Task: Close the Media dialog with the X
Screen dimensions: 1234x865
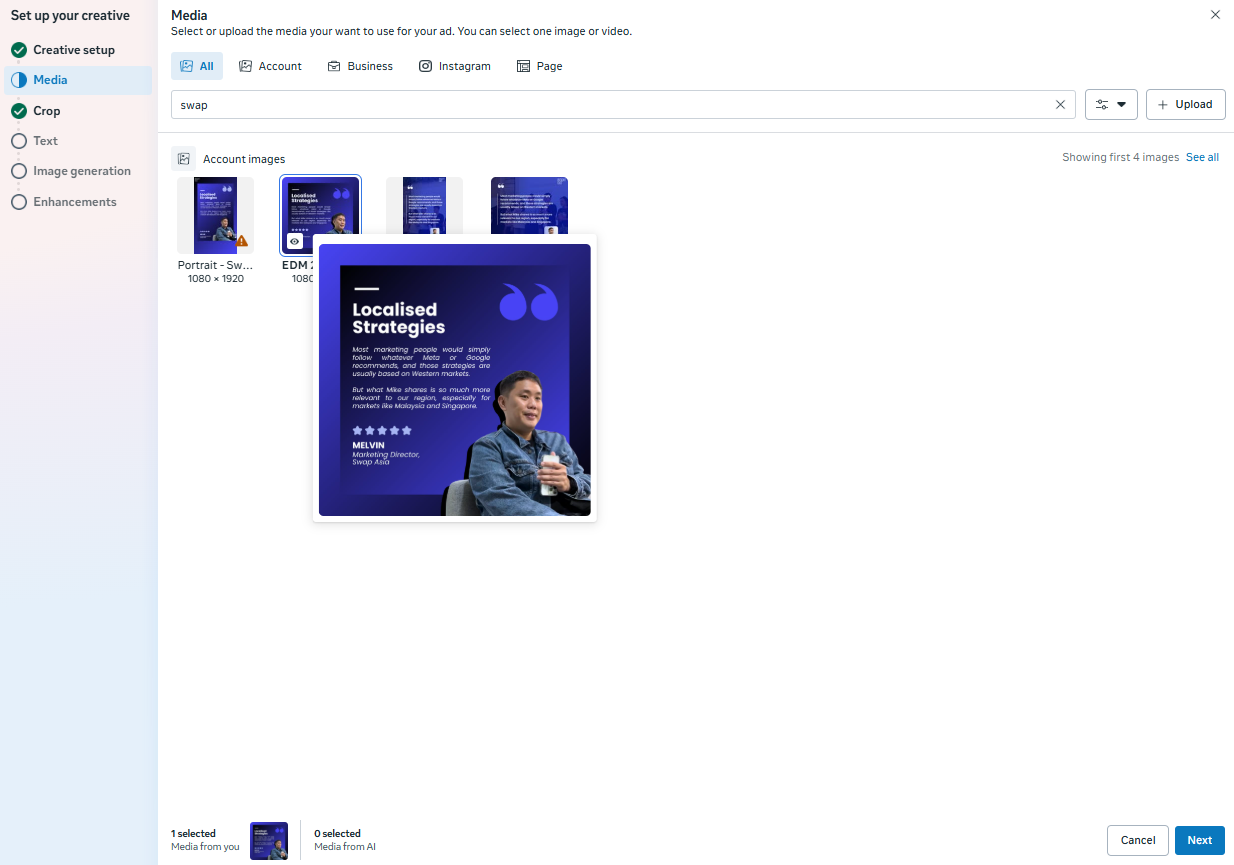Action: pyautogui.click(x=1215, y=15)
